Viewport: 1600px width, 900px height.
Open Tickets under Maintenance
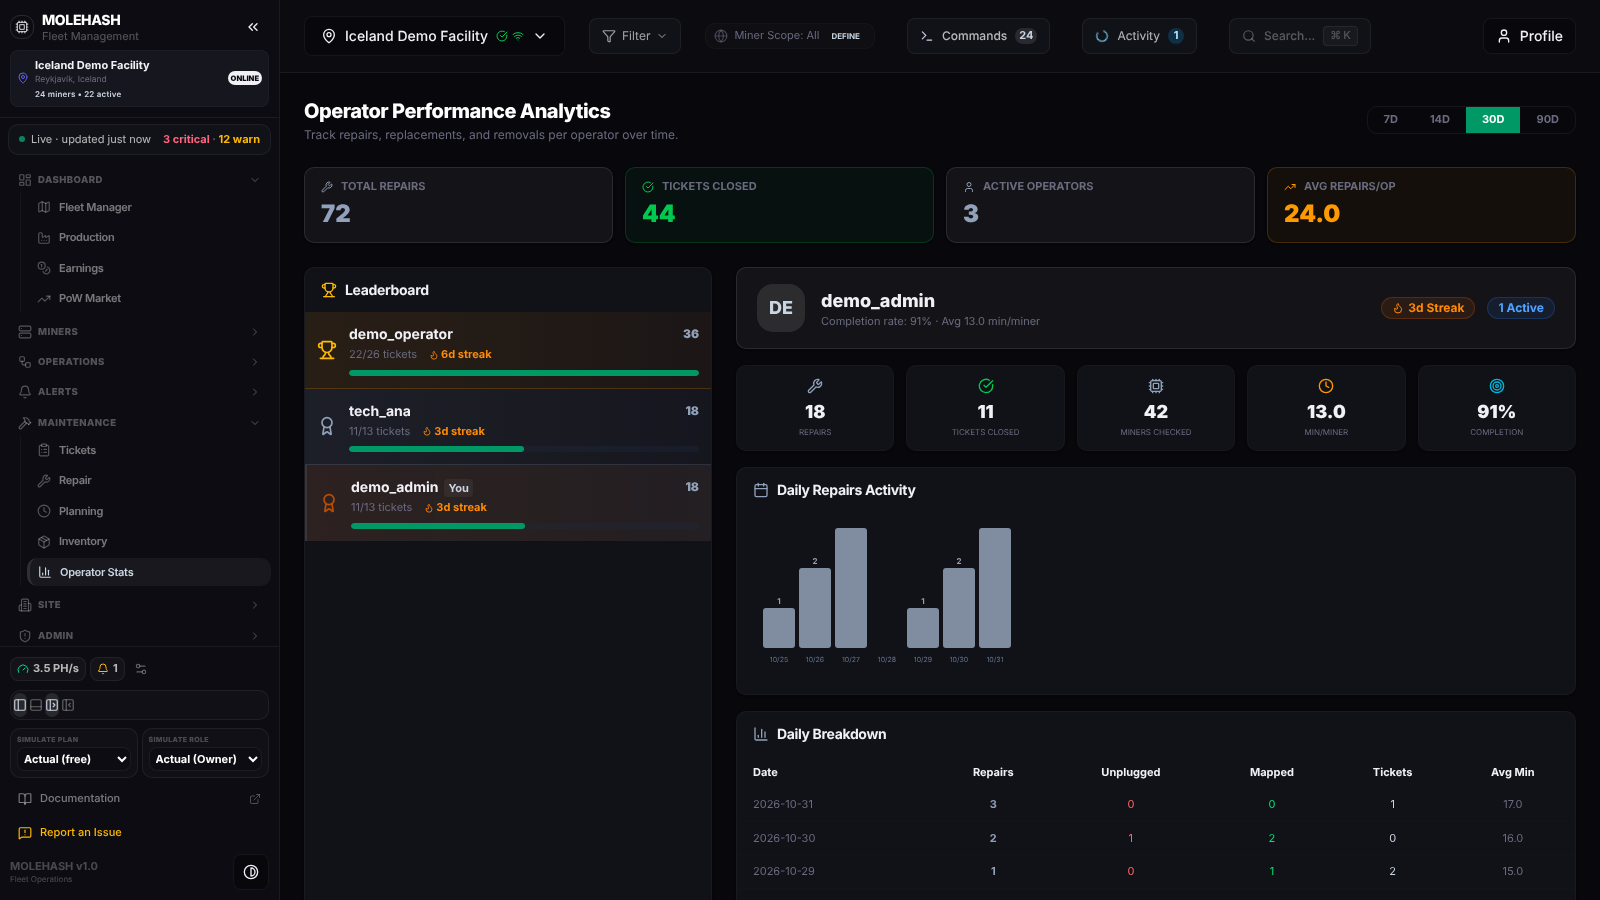pos(149,451)
